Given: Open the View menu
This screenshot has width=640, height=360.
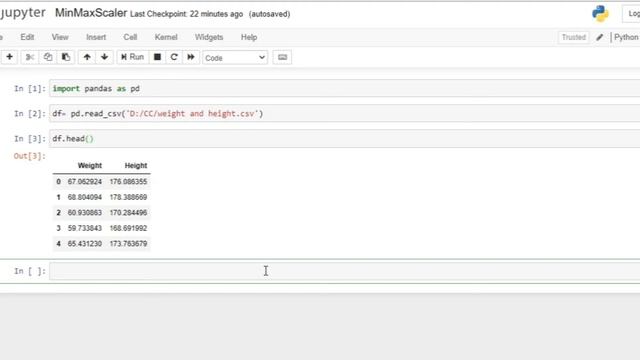Looking at the screenshot, I should tap(60, 37).
